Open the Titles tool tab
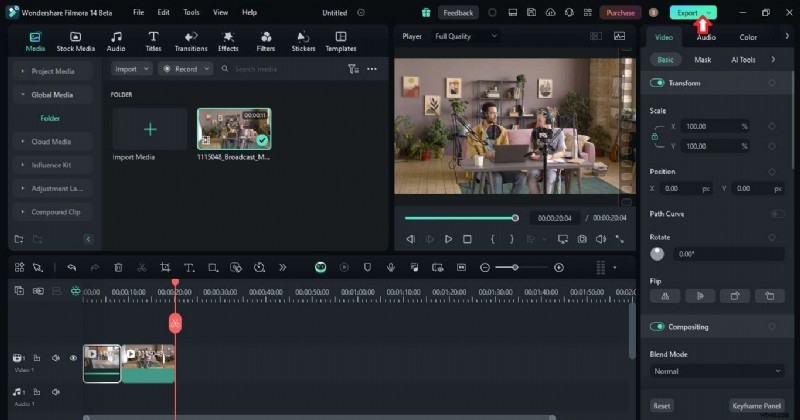 pos(153,41)
